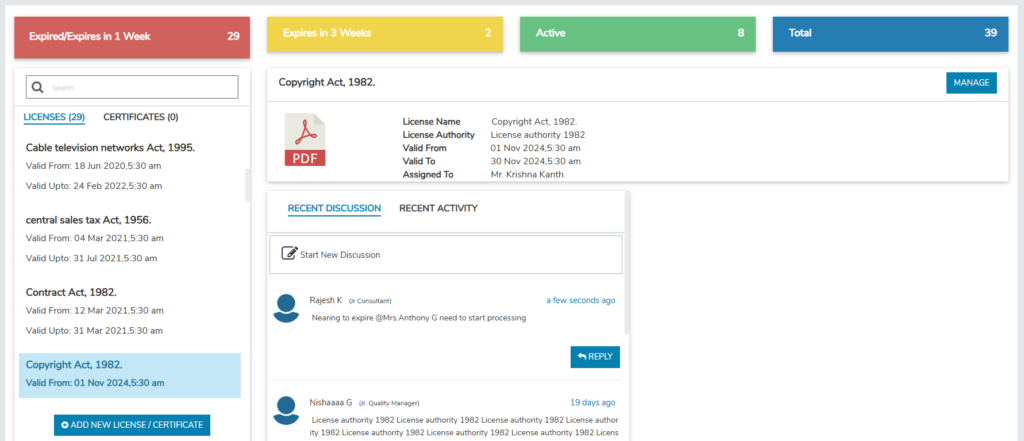Image resolution: width=1024 pixels, height=441 pixels.
Task: Click the license list scrollbar
Action: [248, 186]
